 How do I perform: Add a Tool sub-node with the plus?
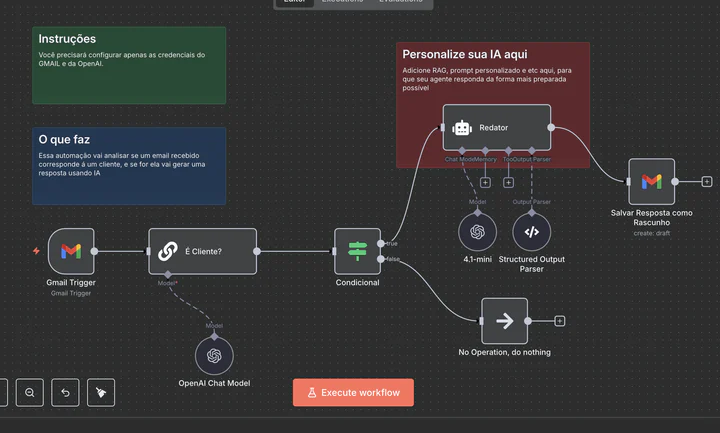point(508,183)
